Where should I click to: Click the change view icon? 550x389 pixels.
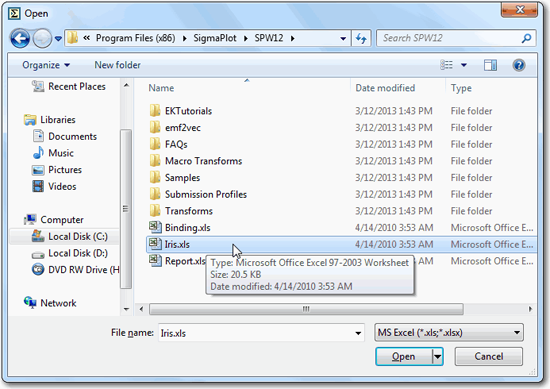[447, 65]
